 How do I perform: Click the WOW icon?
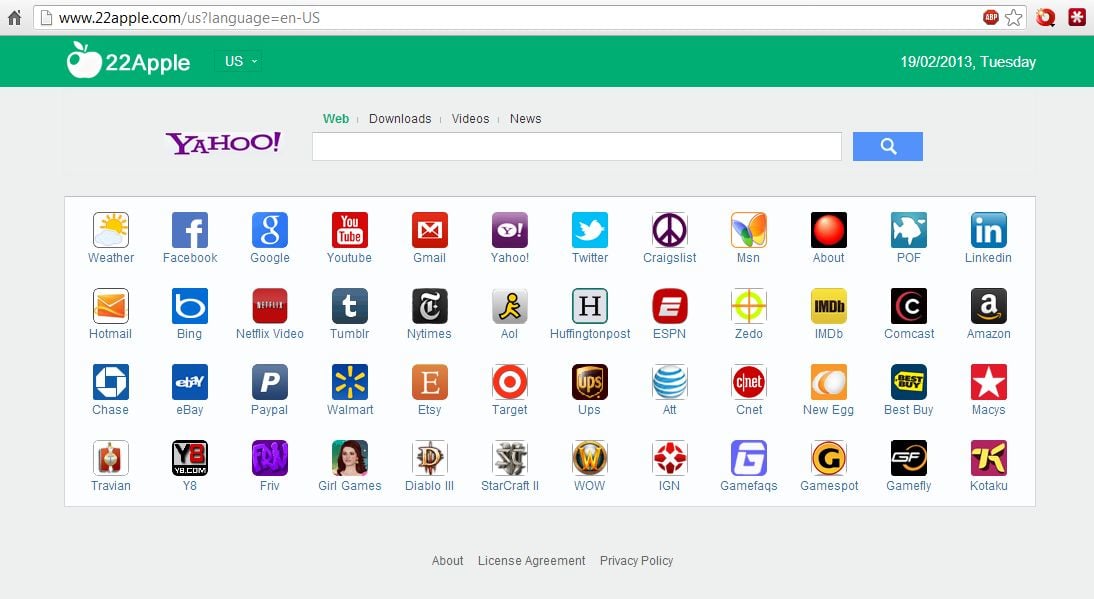[590, 458]
